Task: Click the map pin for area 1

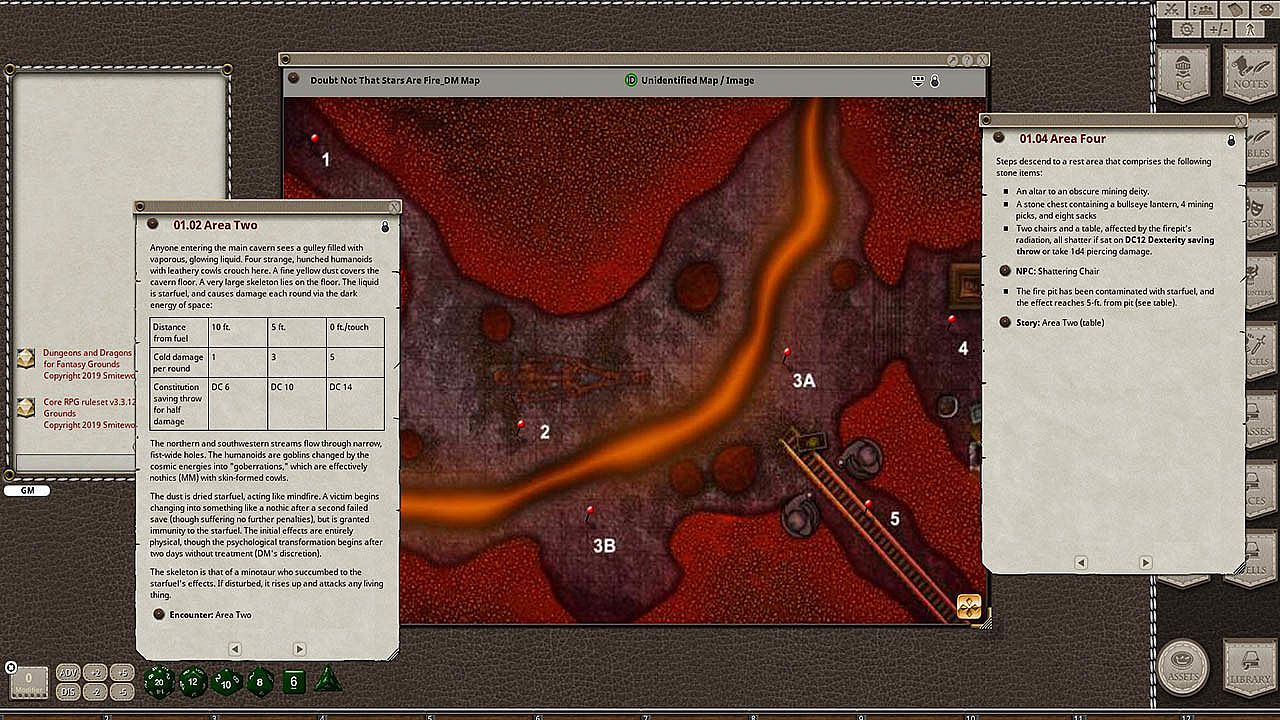Action: click(314, 139)
